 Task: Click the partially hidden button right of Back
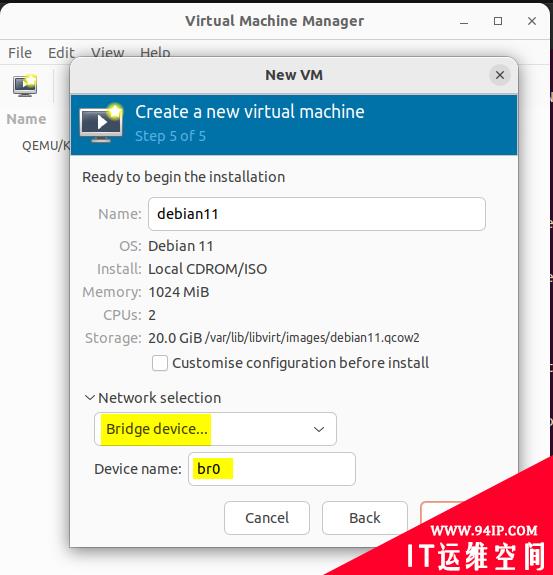click(x=440, y=513)
